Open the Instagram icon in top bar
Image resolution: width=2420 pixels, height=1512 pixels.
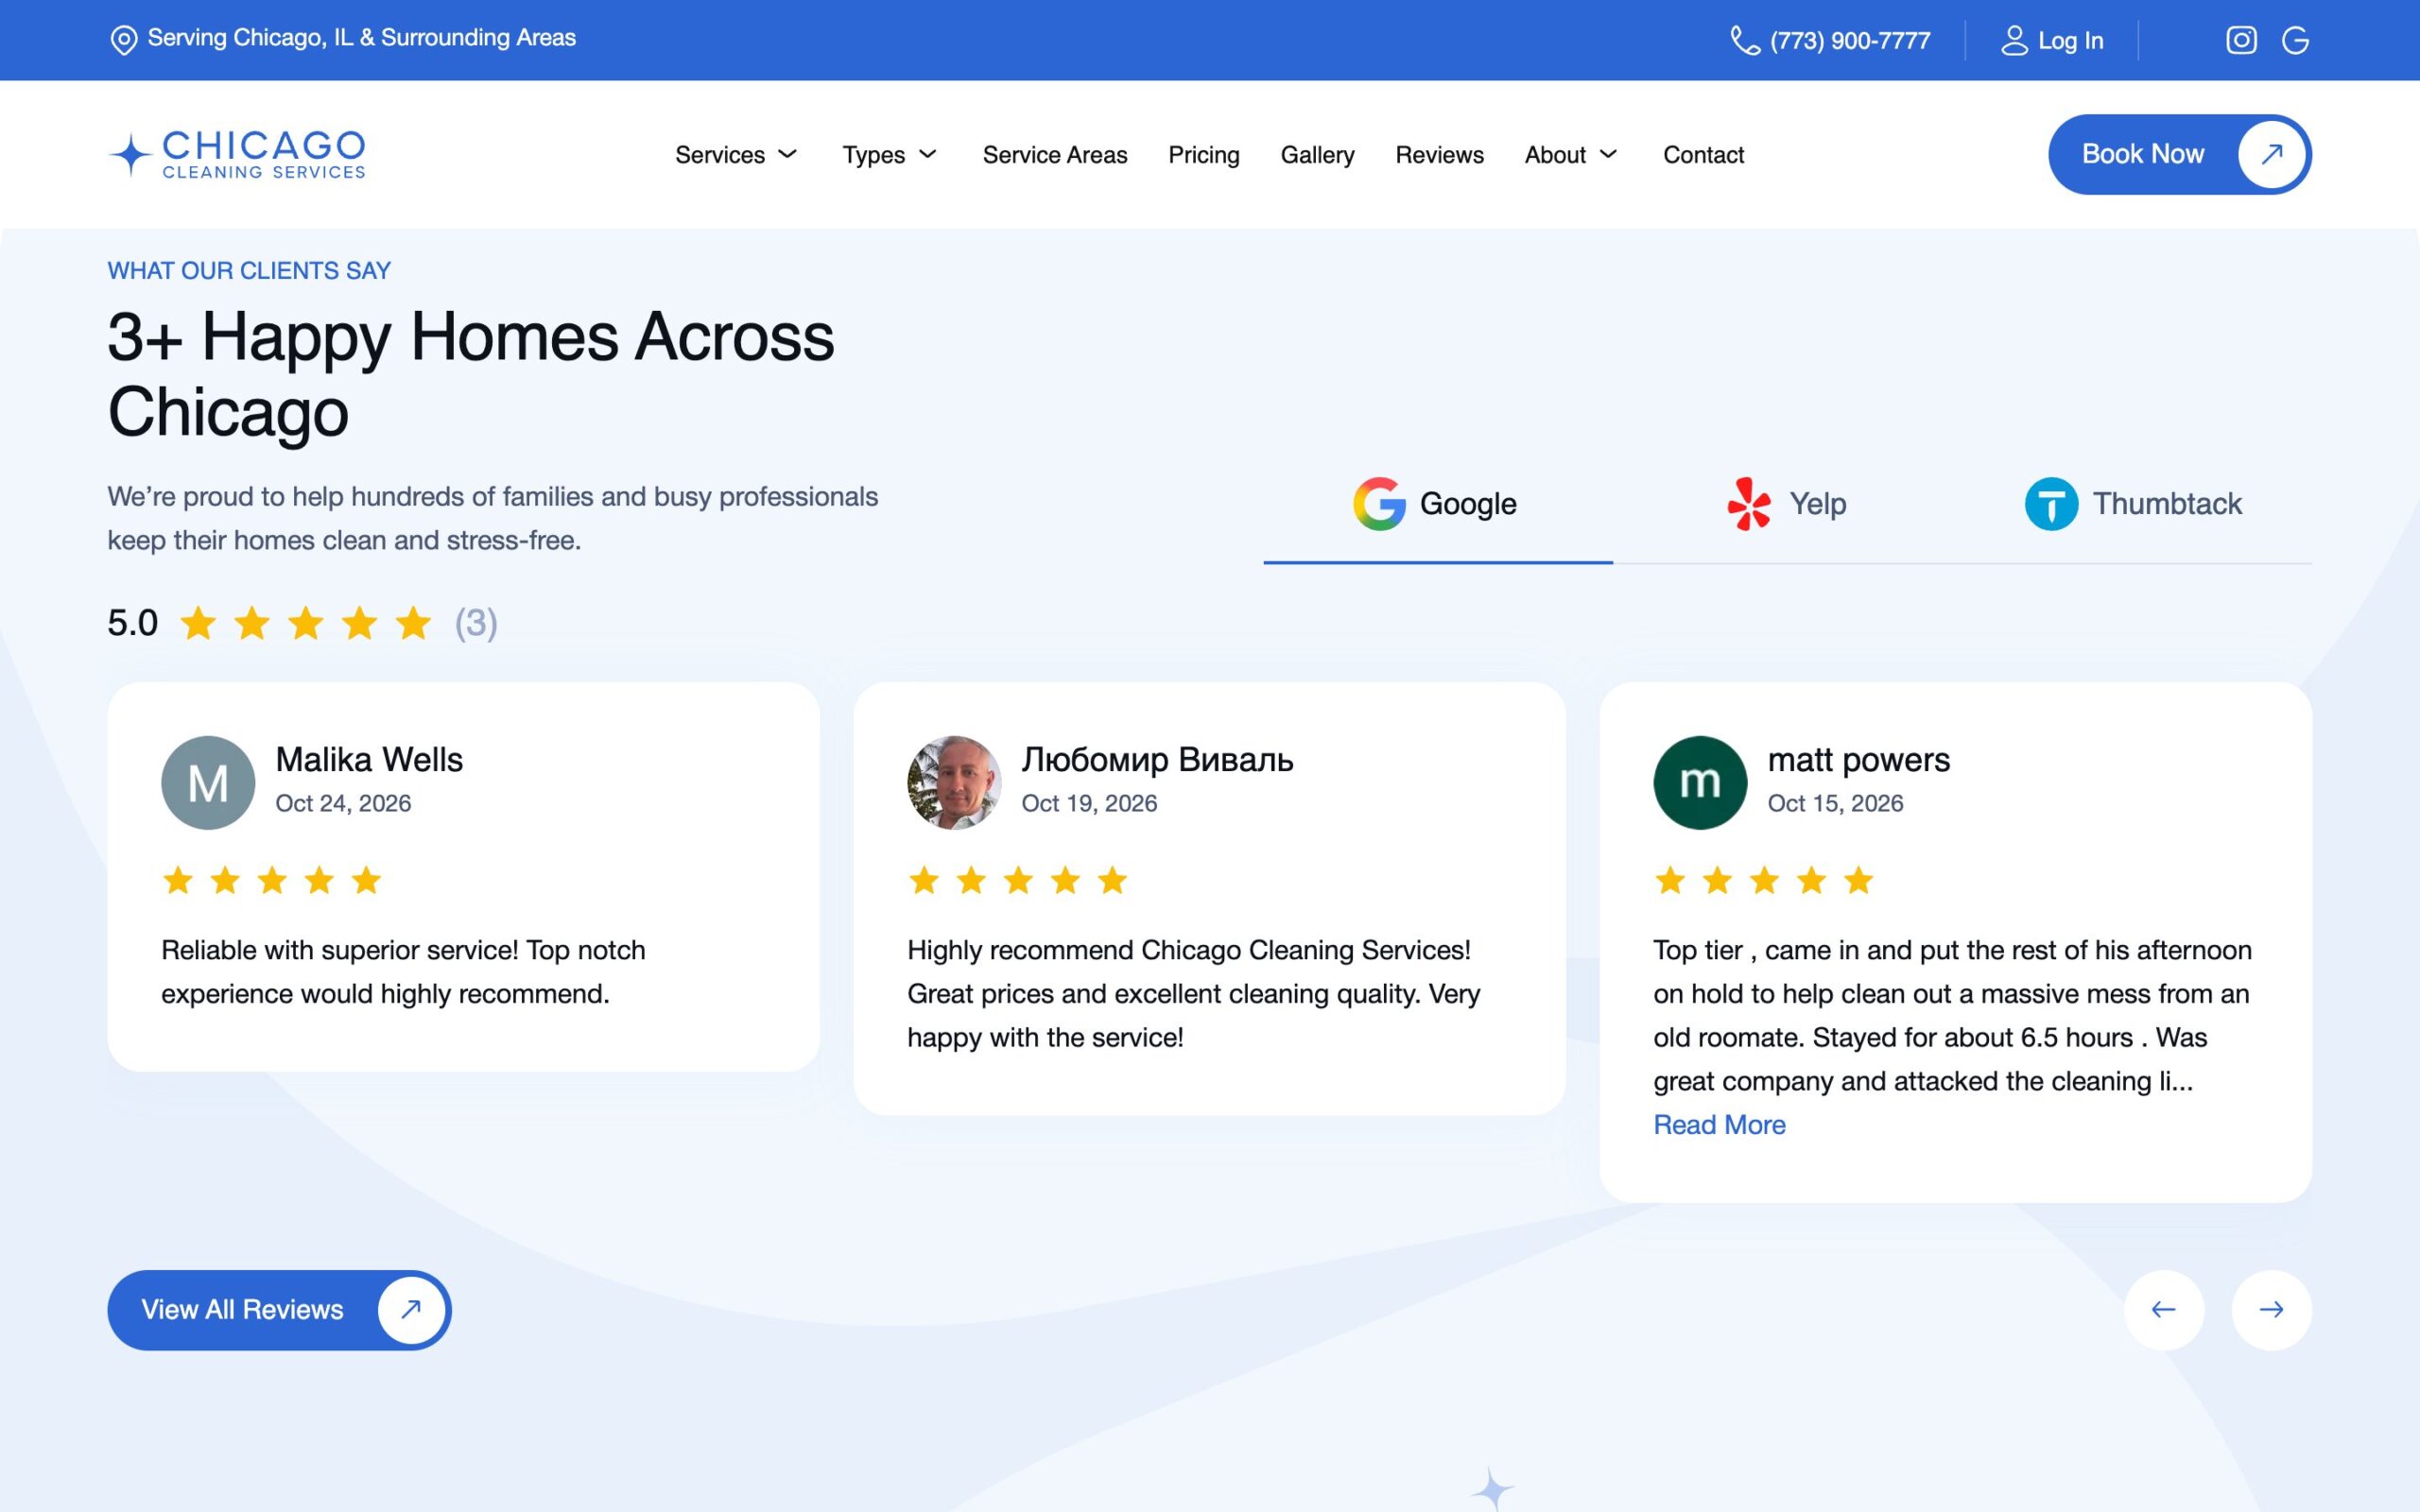2241,40
